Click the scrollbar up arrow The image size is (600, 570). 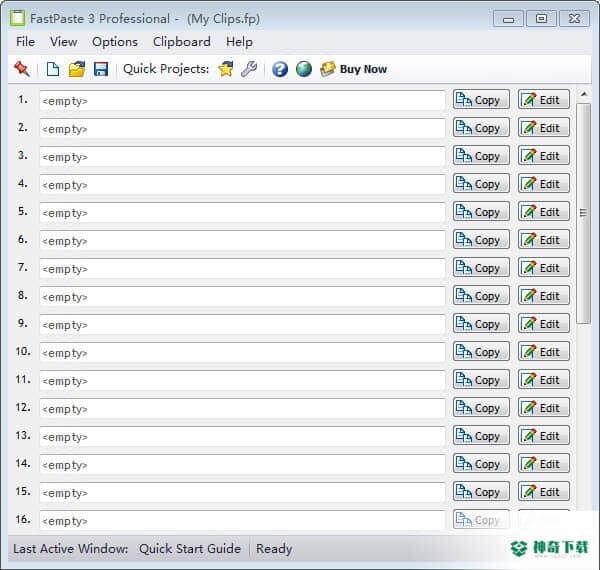coord(584,94)
